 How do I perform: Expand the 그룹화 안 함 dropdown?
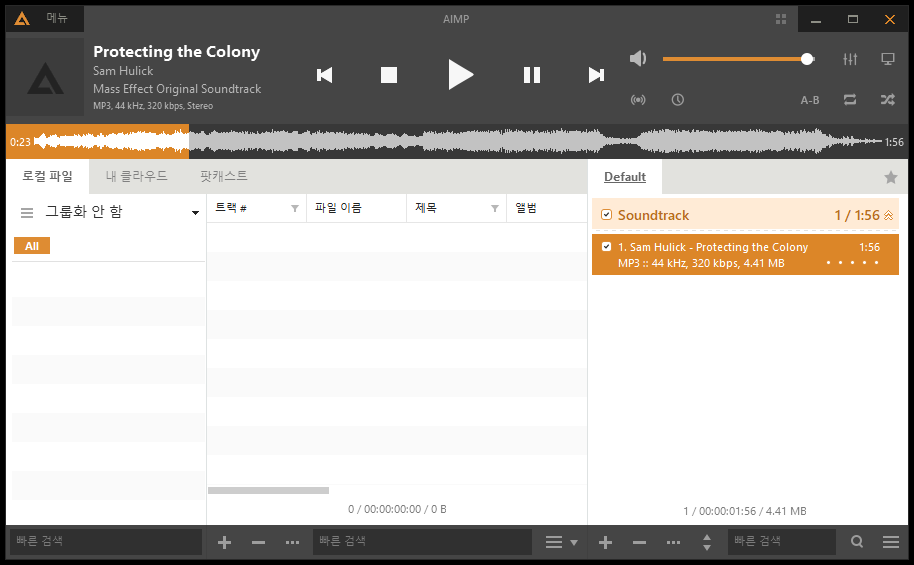click(x=195, y=213)
